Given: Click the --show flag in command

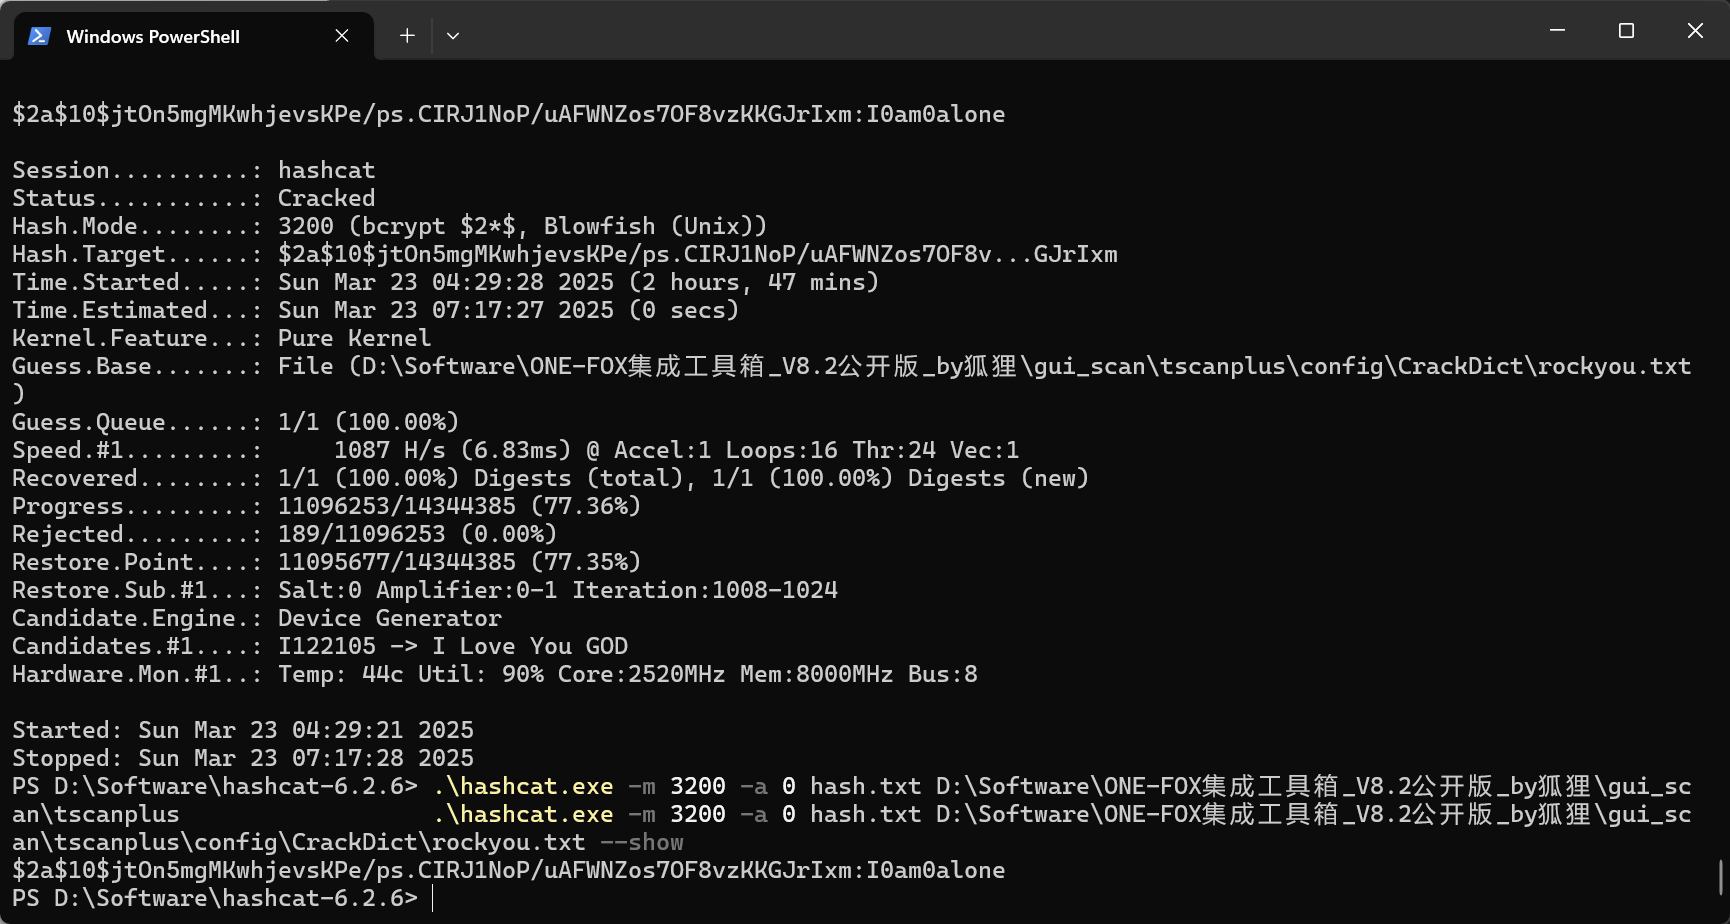Looking at the screenshot, I should (642, 842).
